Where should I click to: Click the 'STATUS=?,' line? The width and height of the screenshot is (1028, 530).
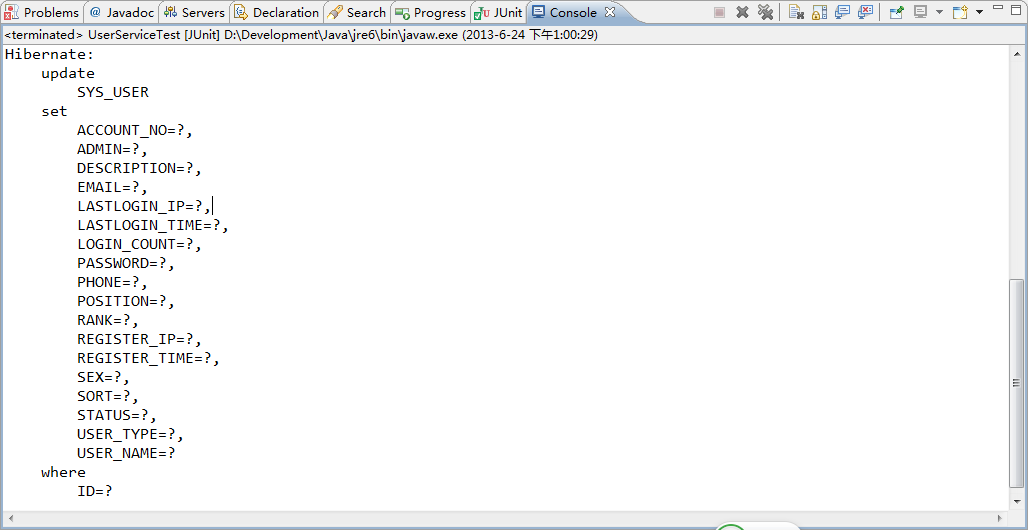click(x=117, y=415)
